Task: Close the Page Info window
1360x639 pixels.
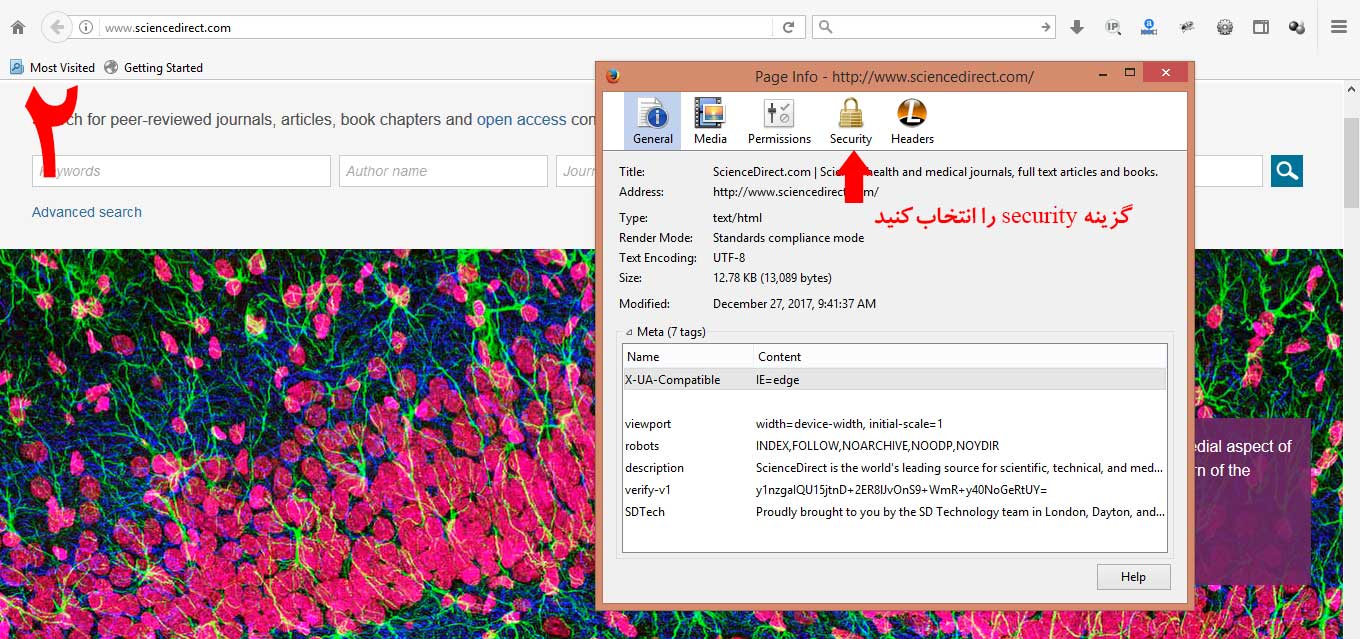Action: click(1166, 73)
